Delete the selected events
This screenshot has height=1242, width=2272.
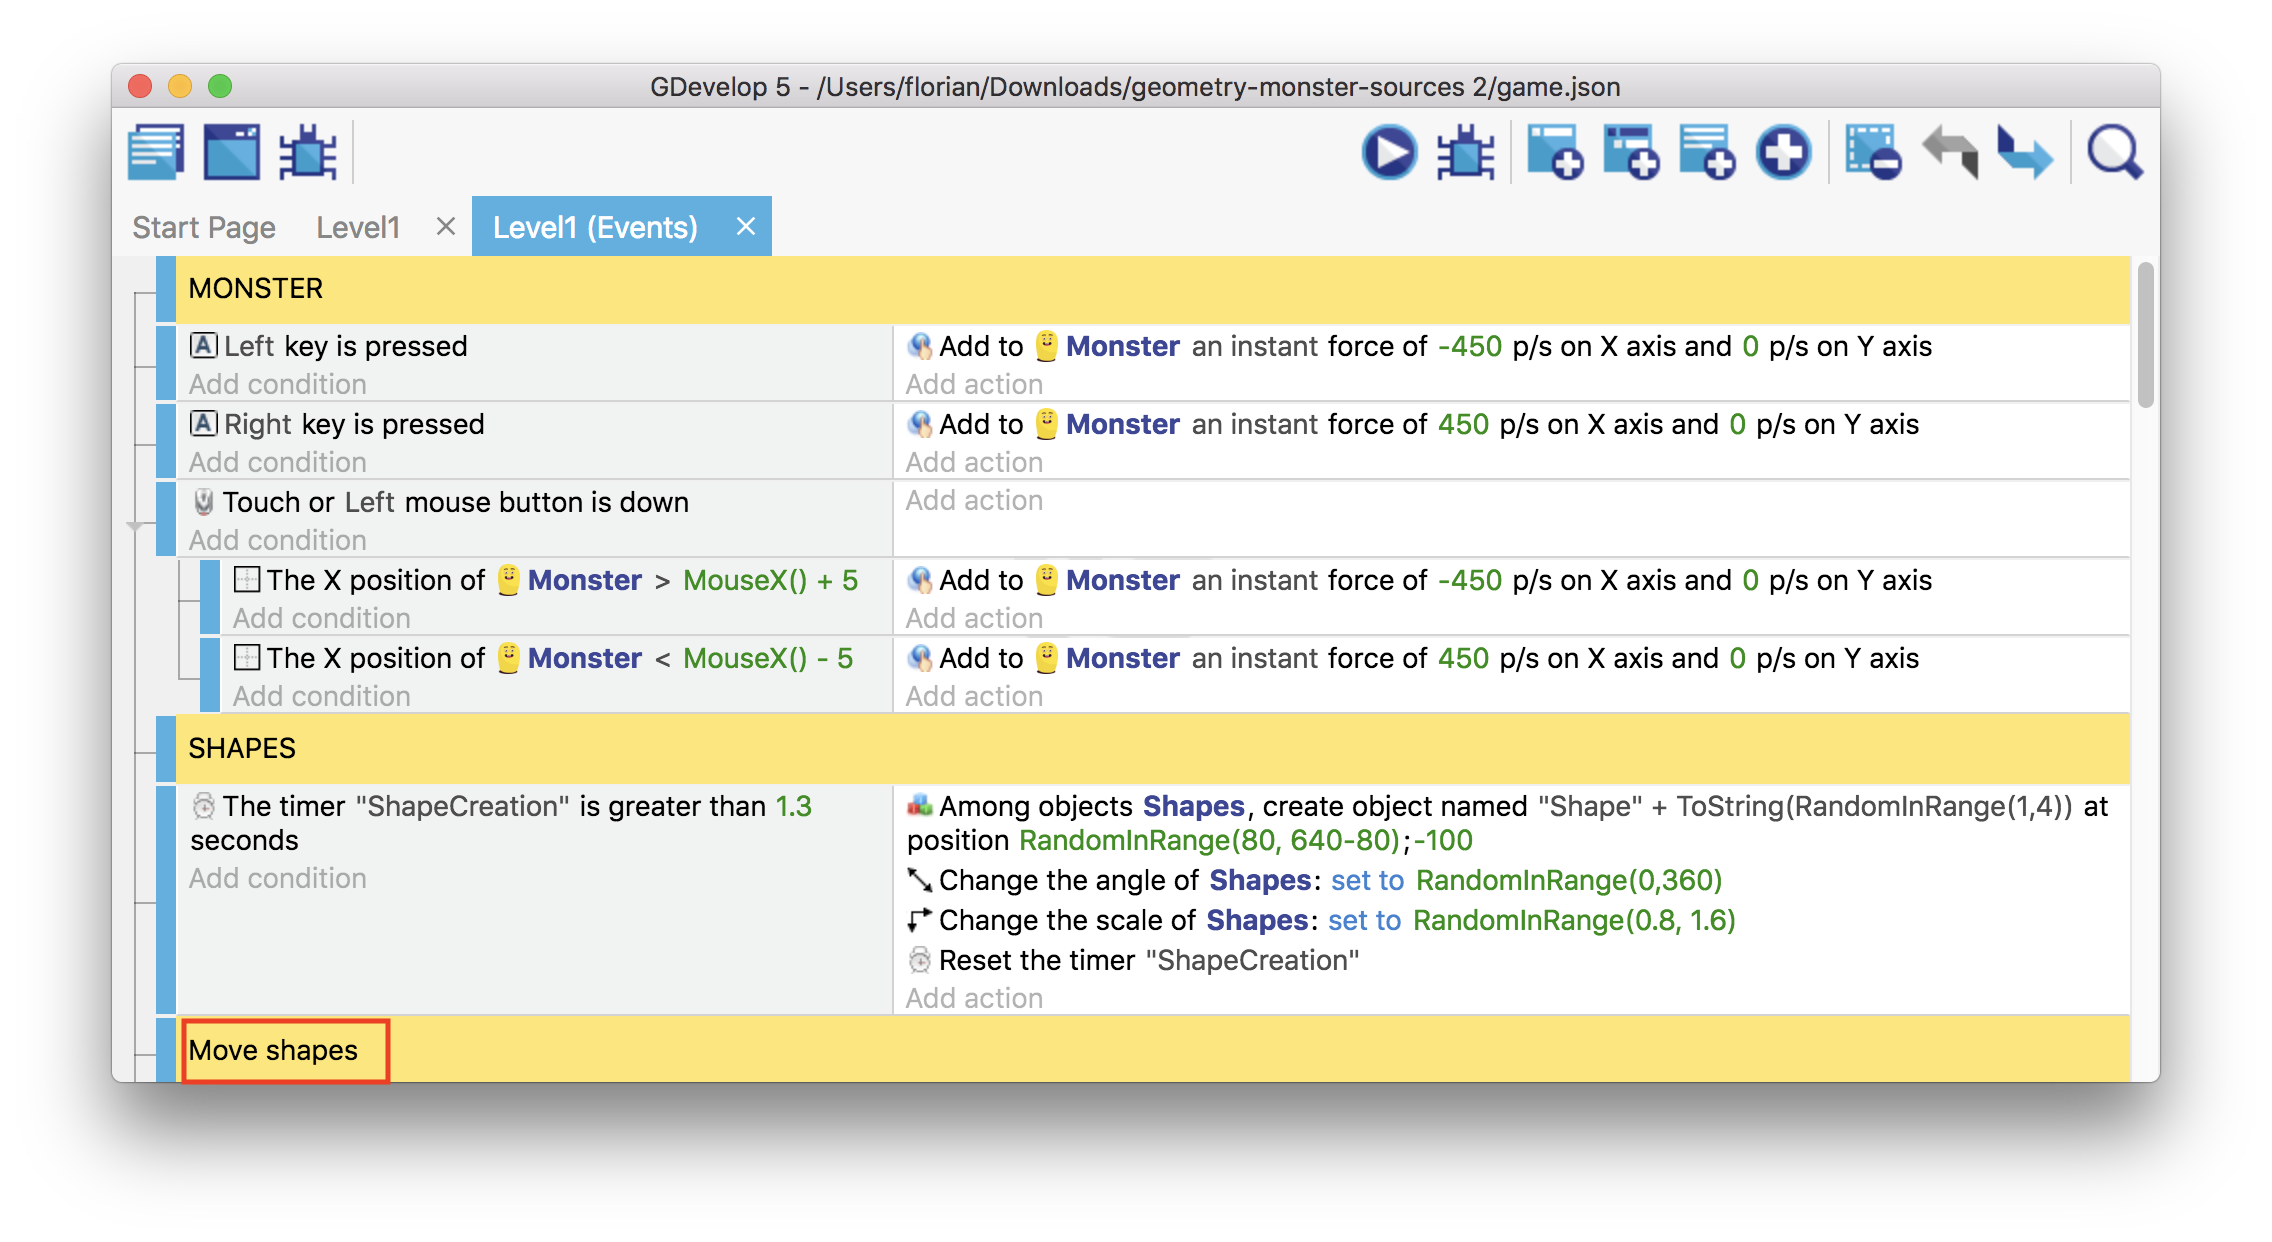(x=1872, y=152)
